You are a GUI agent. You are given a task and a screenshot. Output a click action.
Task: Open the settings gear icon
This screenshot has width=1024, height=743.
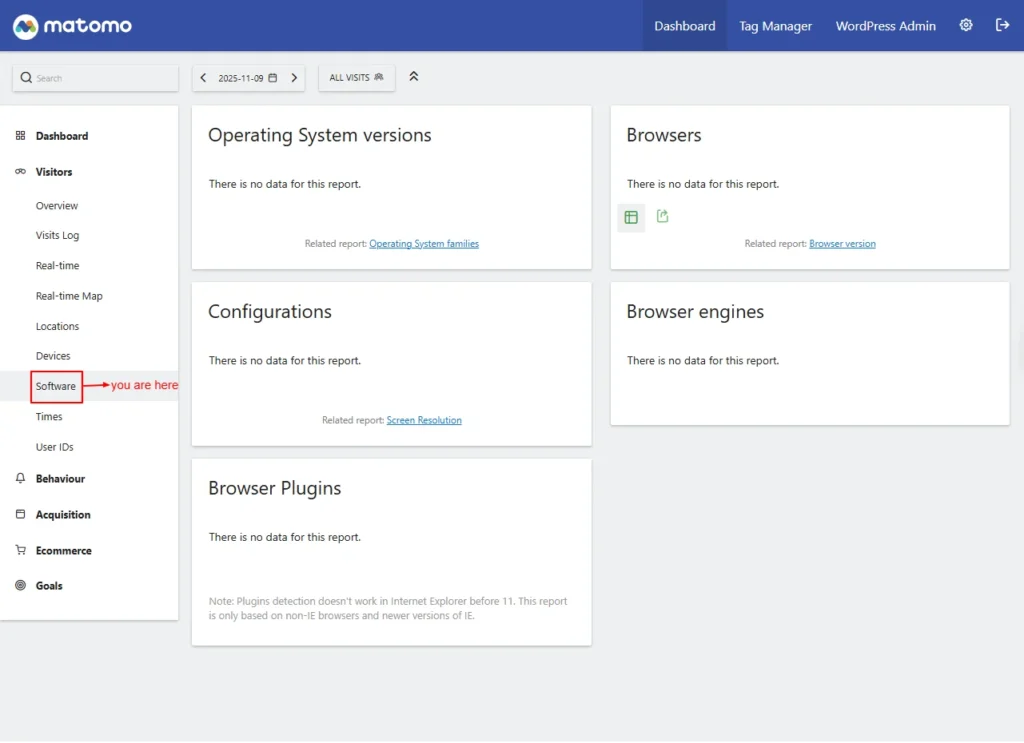pyautogui.click(x=966, y=26)
